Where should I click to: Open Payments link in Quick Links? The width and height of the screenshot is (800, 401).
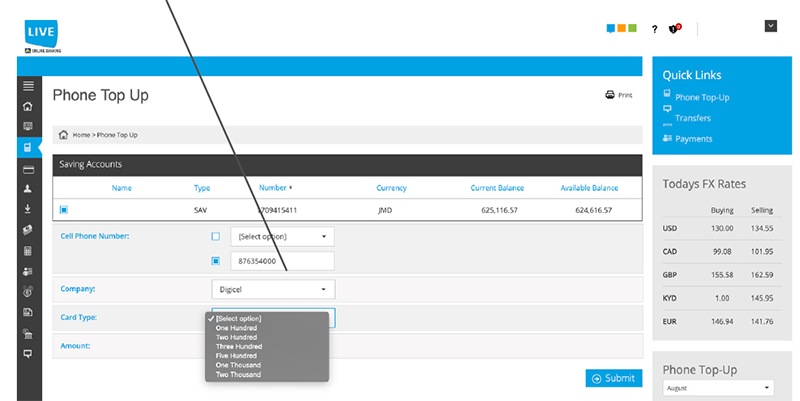[x=693, y=139]
